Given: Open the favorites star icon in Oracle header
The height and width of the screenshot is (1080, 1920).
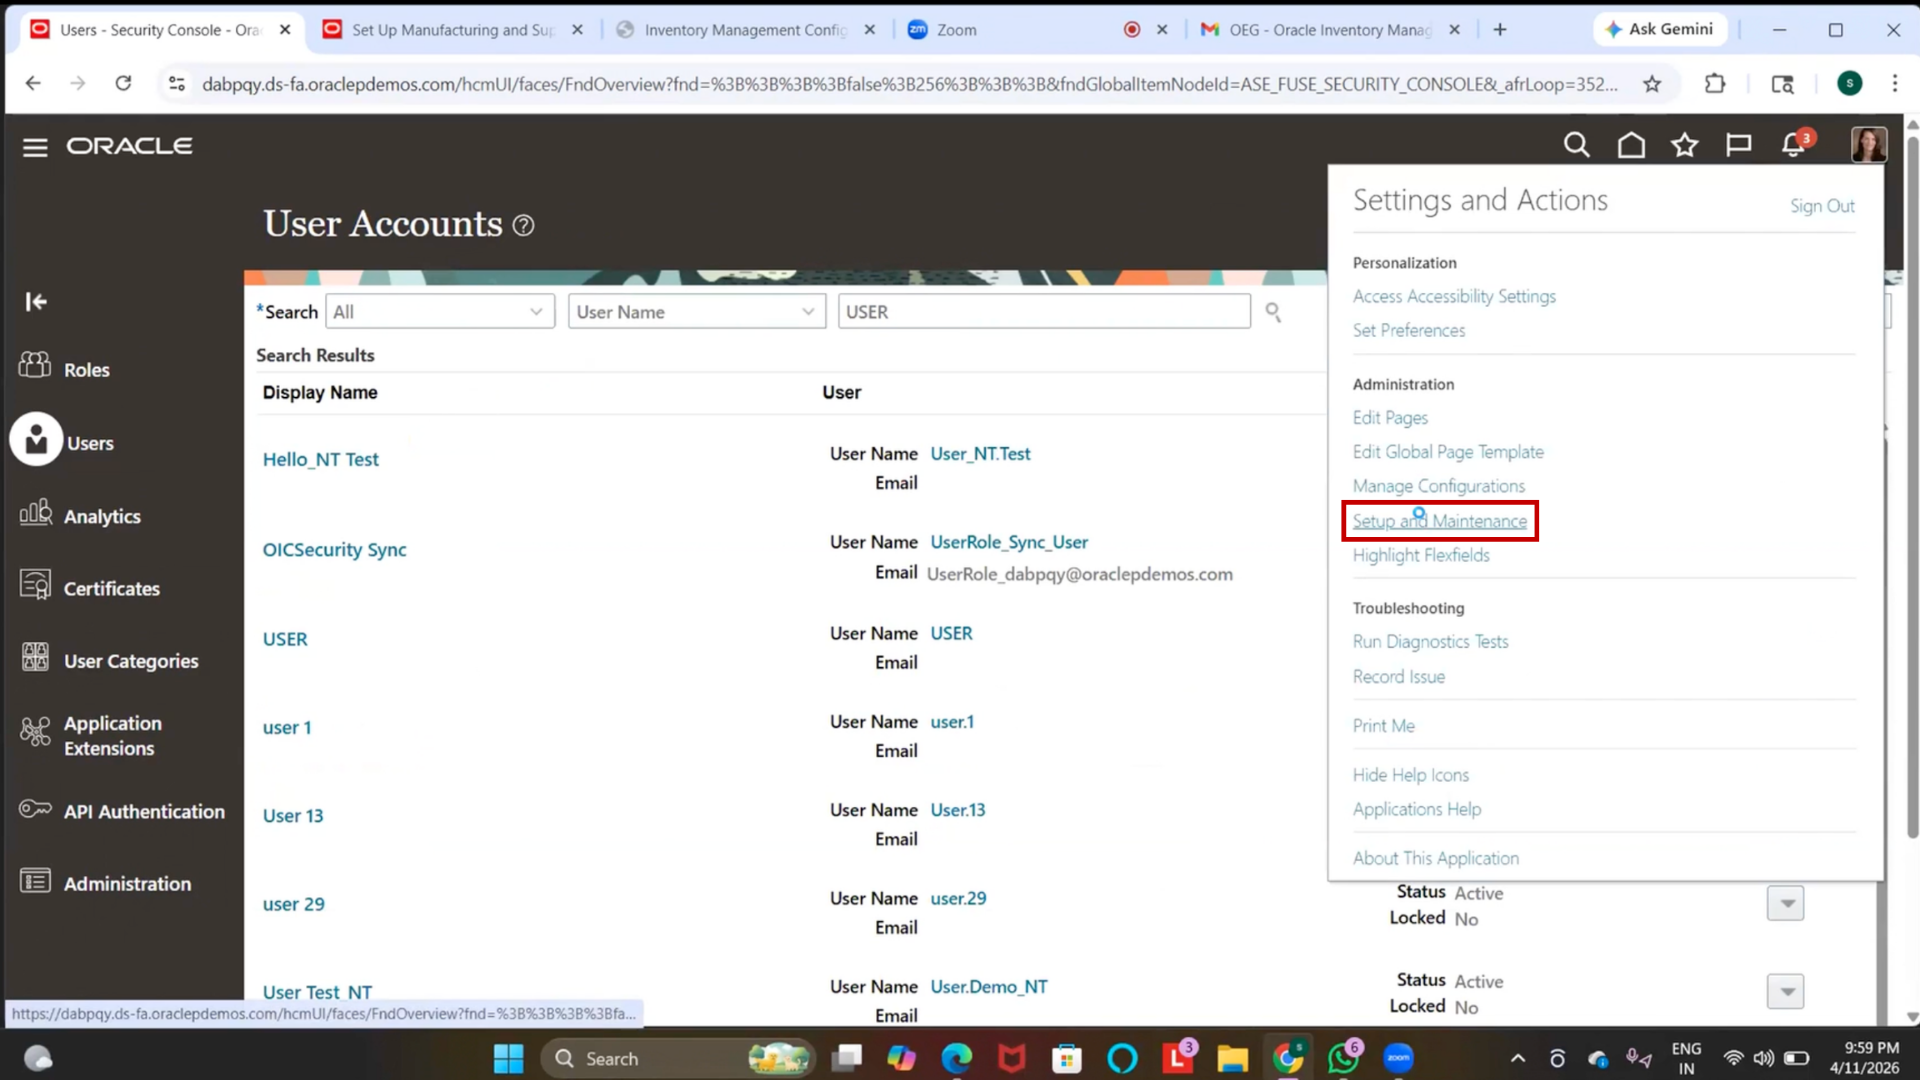Looking at the screenshot, I should click(x=1685, y=145).
